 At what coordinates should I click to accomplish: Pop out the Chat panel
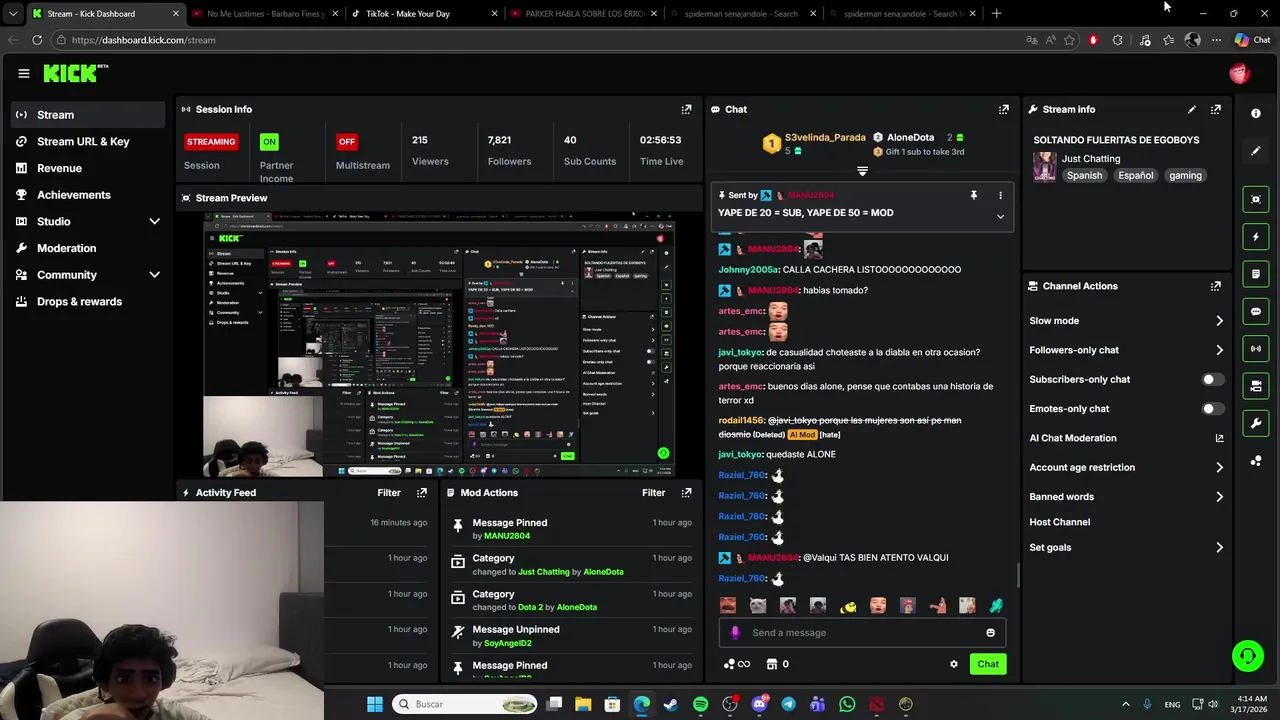(1003, 109)
